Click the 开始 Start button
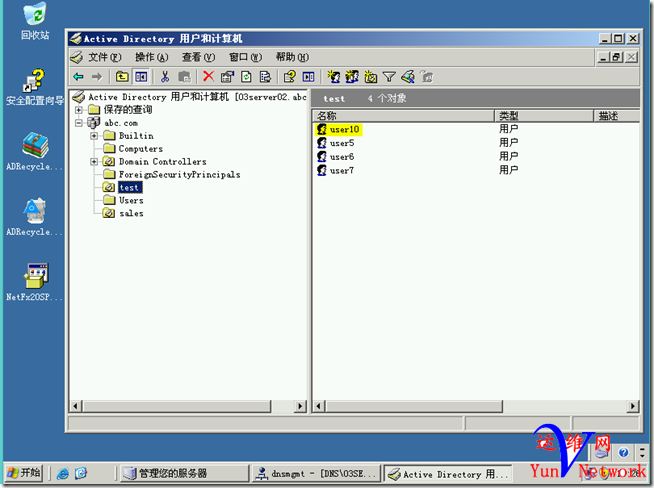Image resolution: width=654 pixels, height=488 pixels. tap(24, 473)
